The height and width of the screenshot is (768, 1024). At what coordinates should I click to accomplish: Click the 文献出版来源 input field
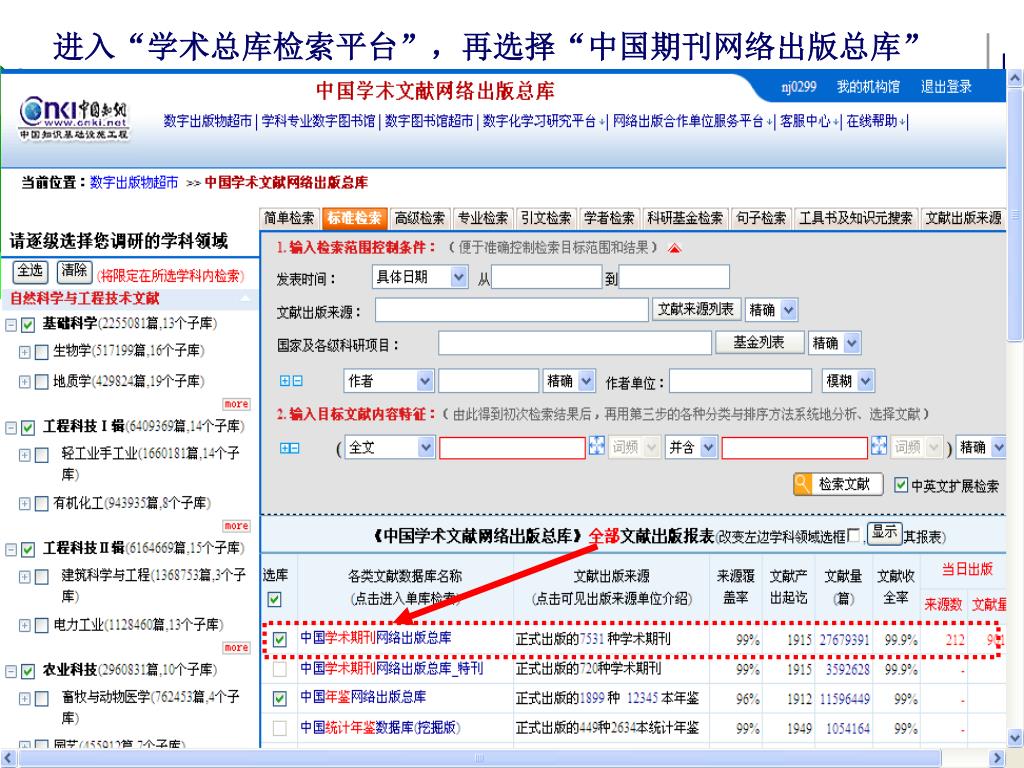[x=511, y=310]
